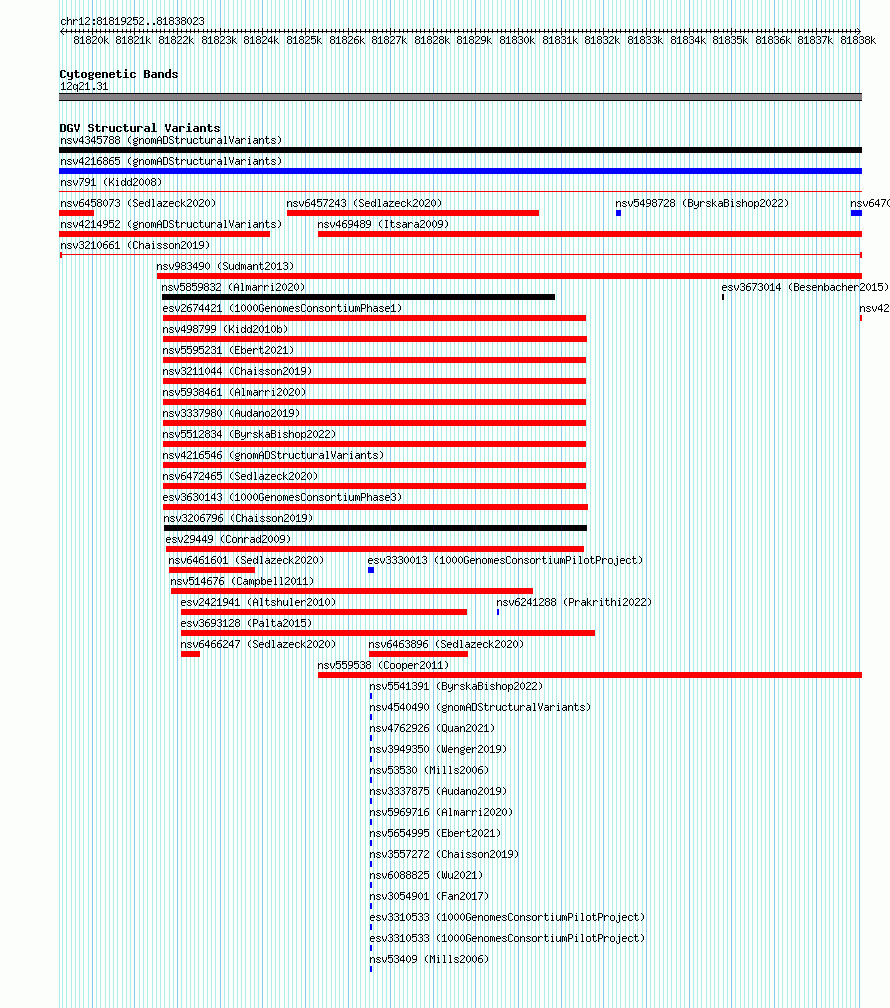This screenshot has width=890, height=1008.
Task: Click the DGV Structural Variants track title
Action: pos(140,128)
